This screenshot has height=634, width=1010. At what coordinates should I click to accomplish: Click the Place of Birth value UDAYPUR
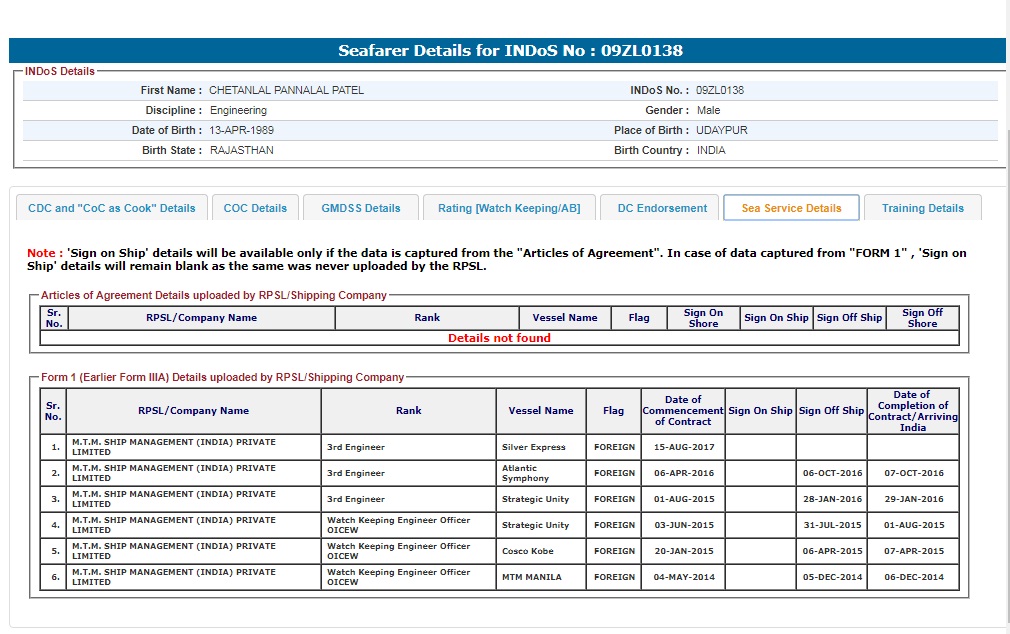click(721, 130)
